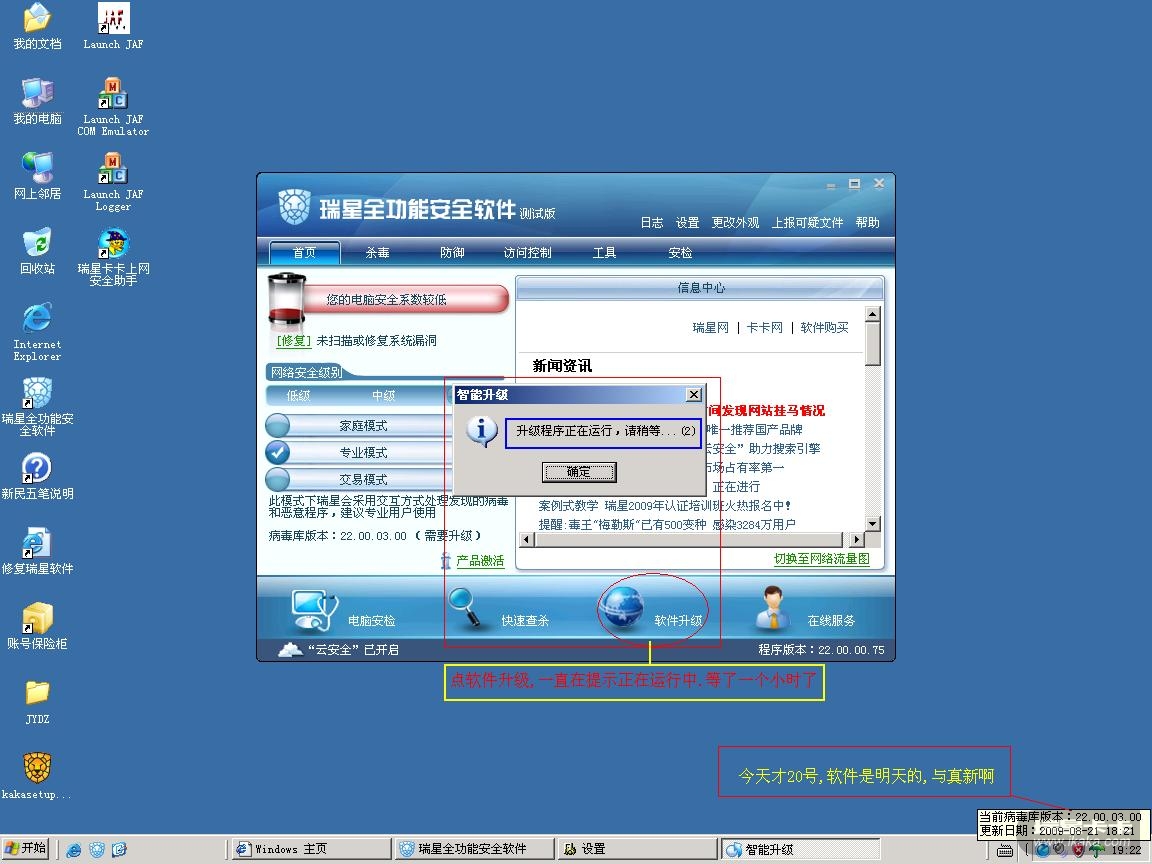Open the 我的文档 desktop icon
The width and height of the screenshot is (1152, 864).
click(x=37, y=26)
